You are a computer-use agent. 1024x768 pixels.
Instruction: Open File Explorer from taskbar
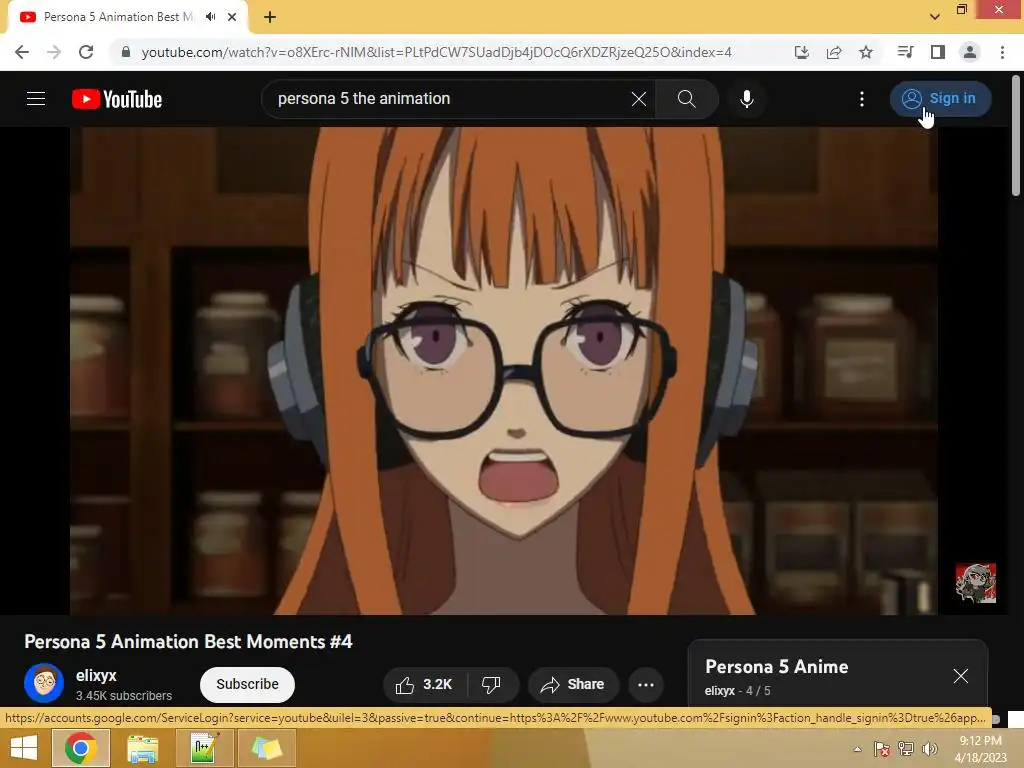[x=142, y=748]
